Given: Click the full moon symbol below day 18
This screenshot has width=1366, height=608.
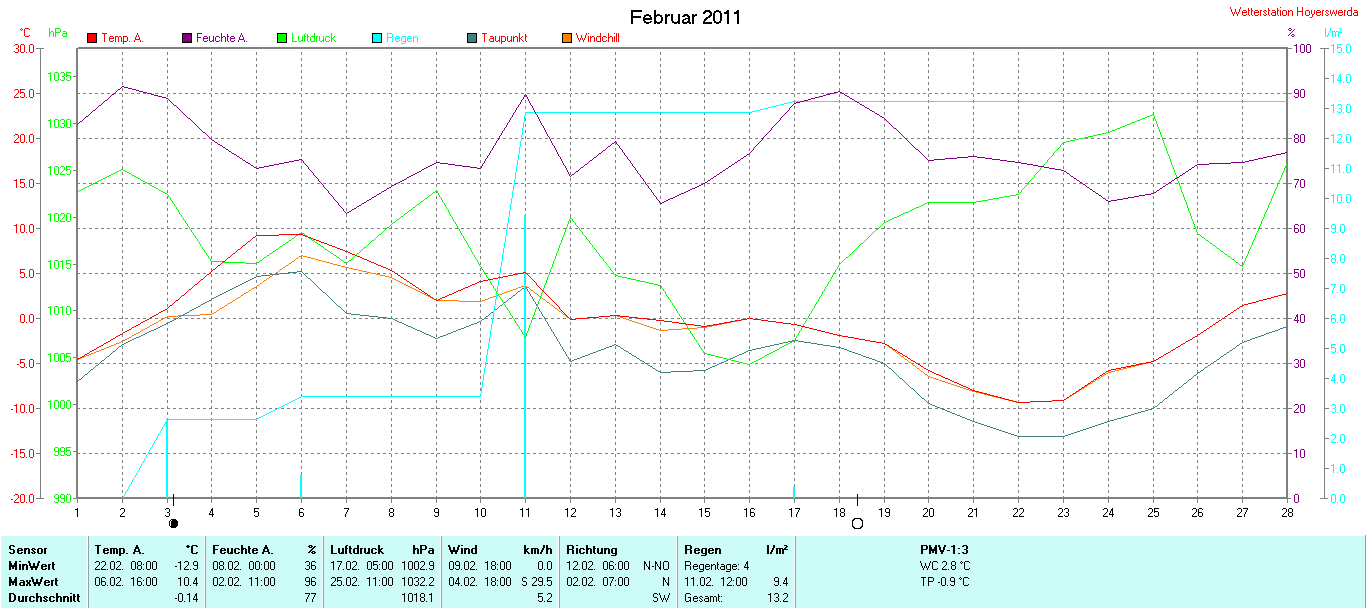Looking at the screenshot, I should 856,522.
